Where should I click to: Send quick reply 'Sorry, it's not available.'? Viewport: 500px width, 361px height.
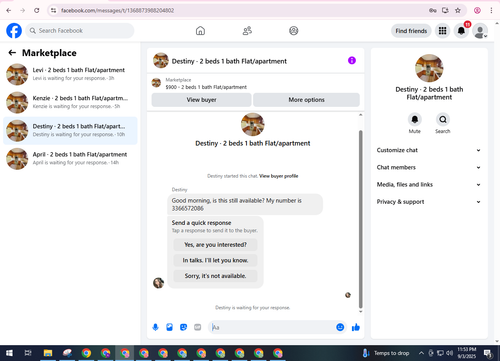pos(215,276)
